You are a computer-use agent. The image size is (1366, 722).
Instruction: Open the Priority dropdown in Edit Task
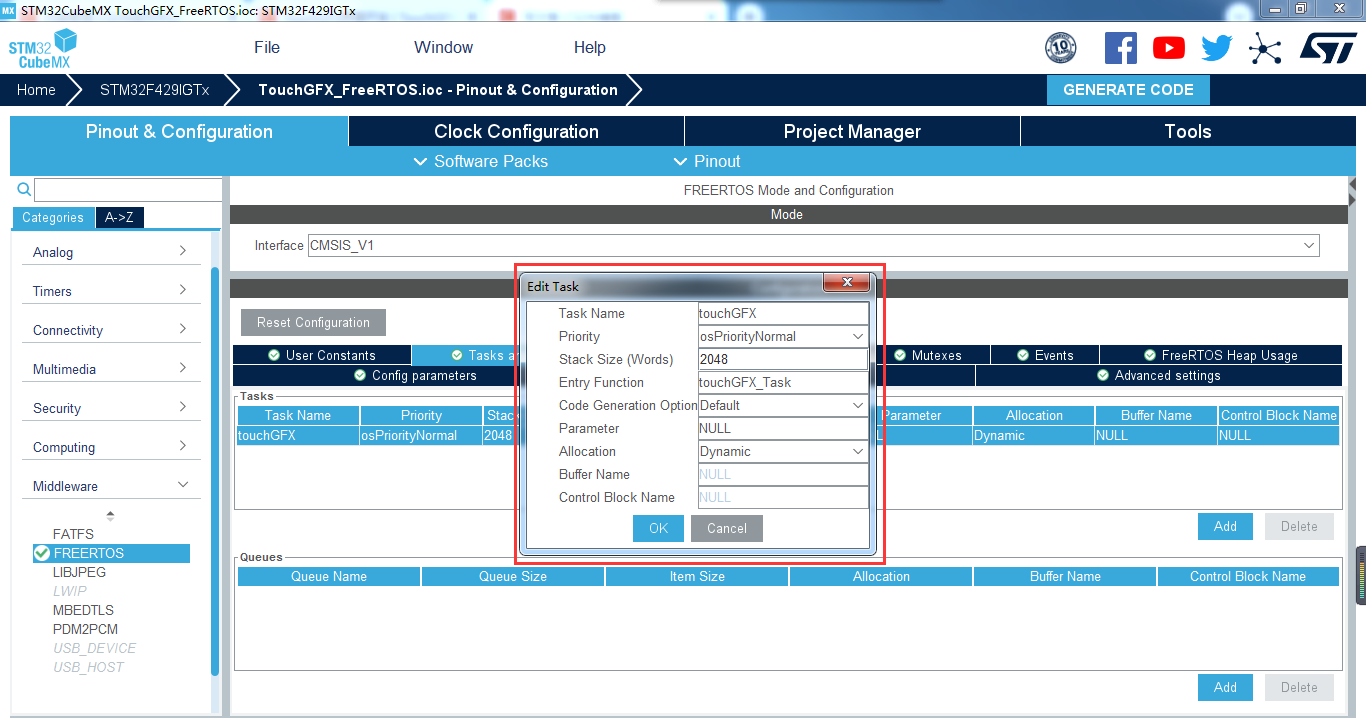(783, 336)
